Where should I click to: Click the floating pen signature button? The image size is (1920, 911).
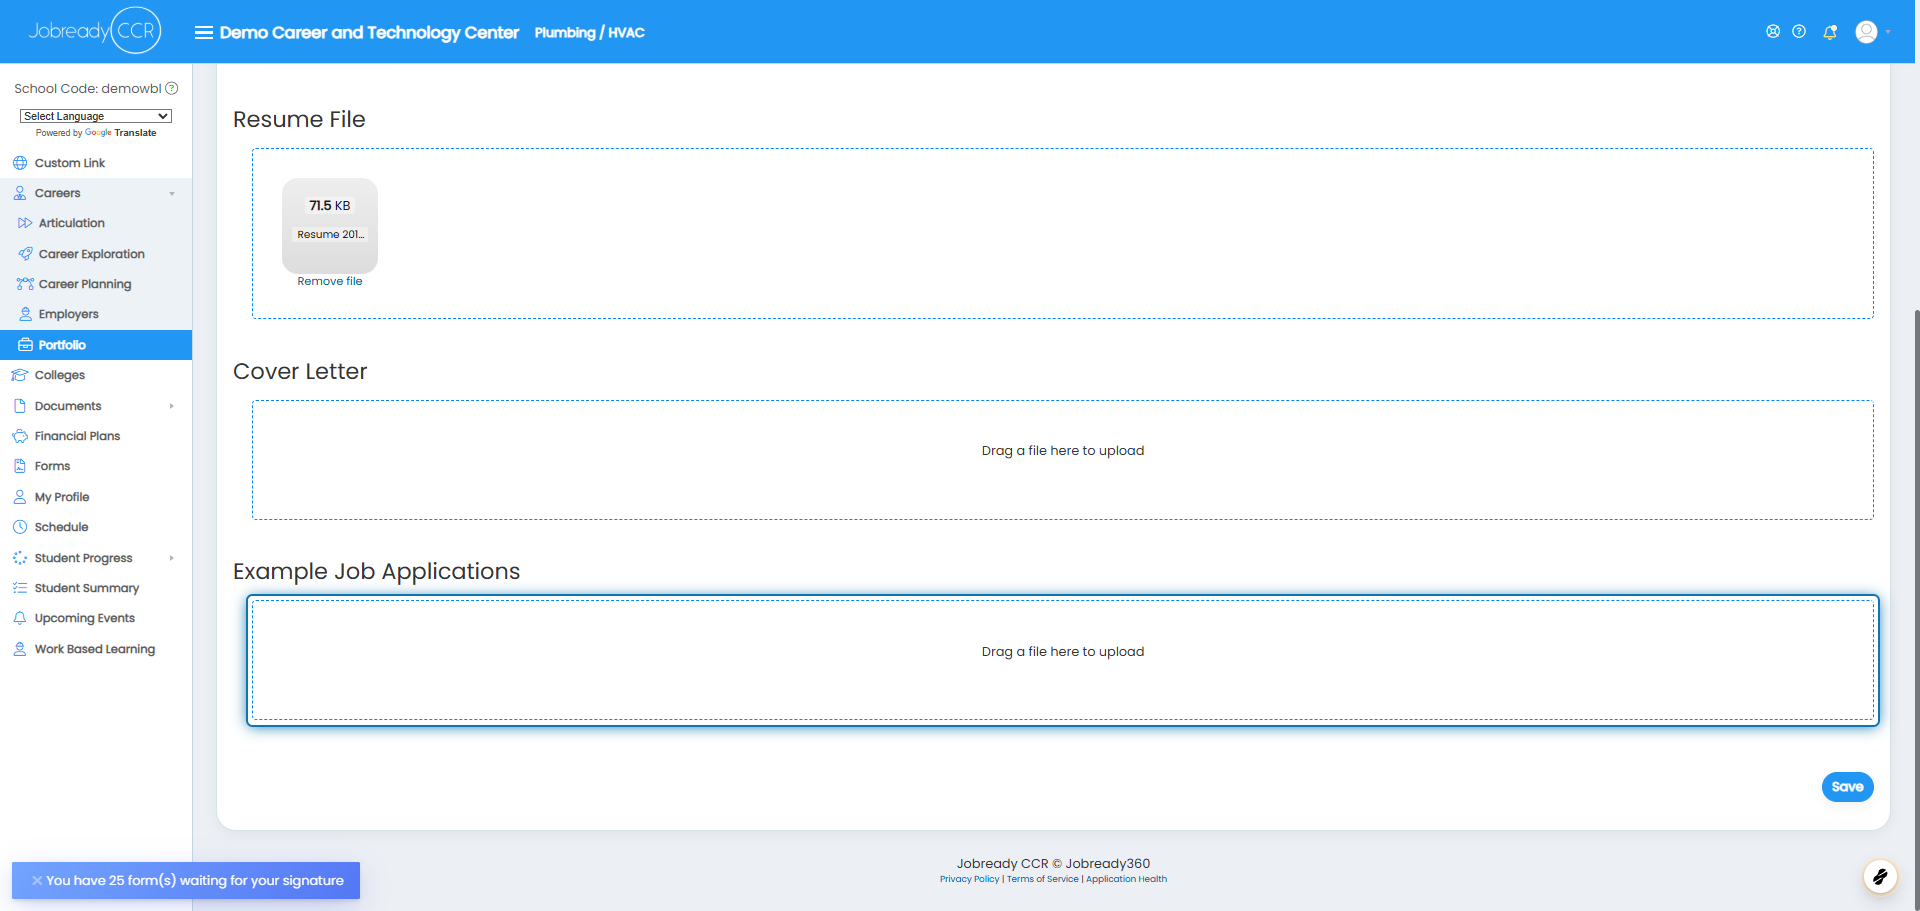[1880, 877]
